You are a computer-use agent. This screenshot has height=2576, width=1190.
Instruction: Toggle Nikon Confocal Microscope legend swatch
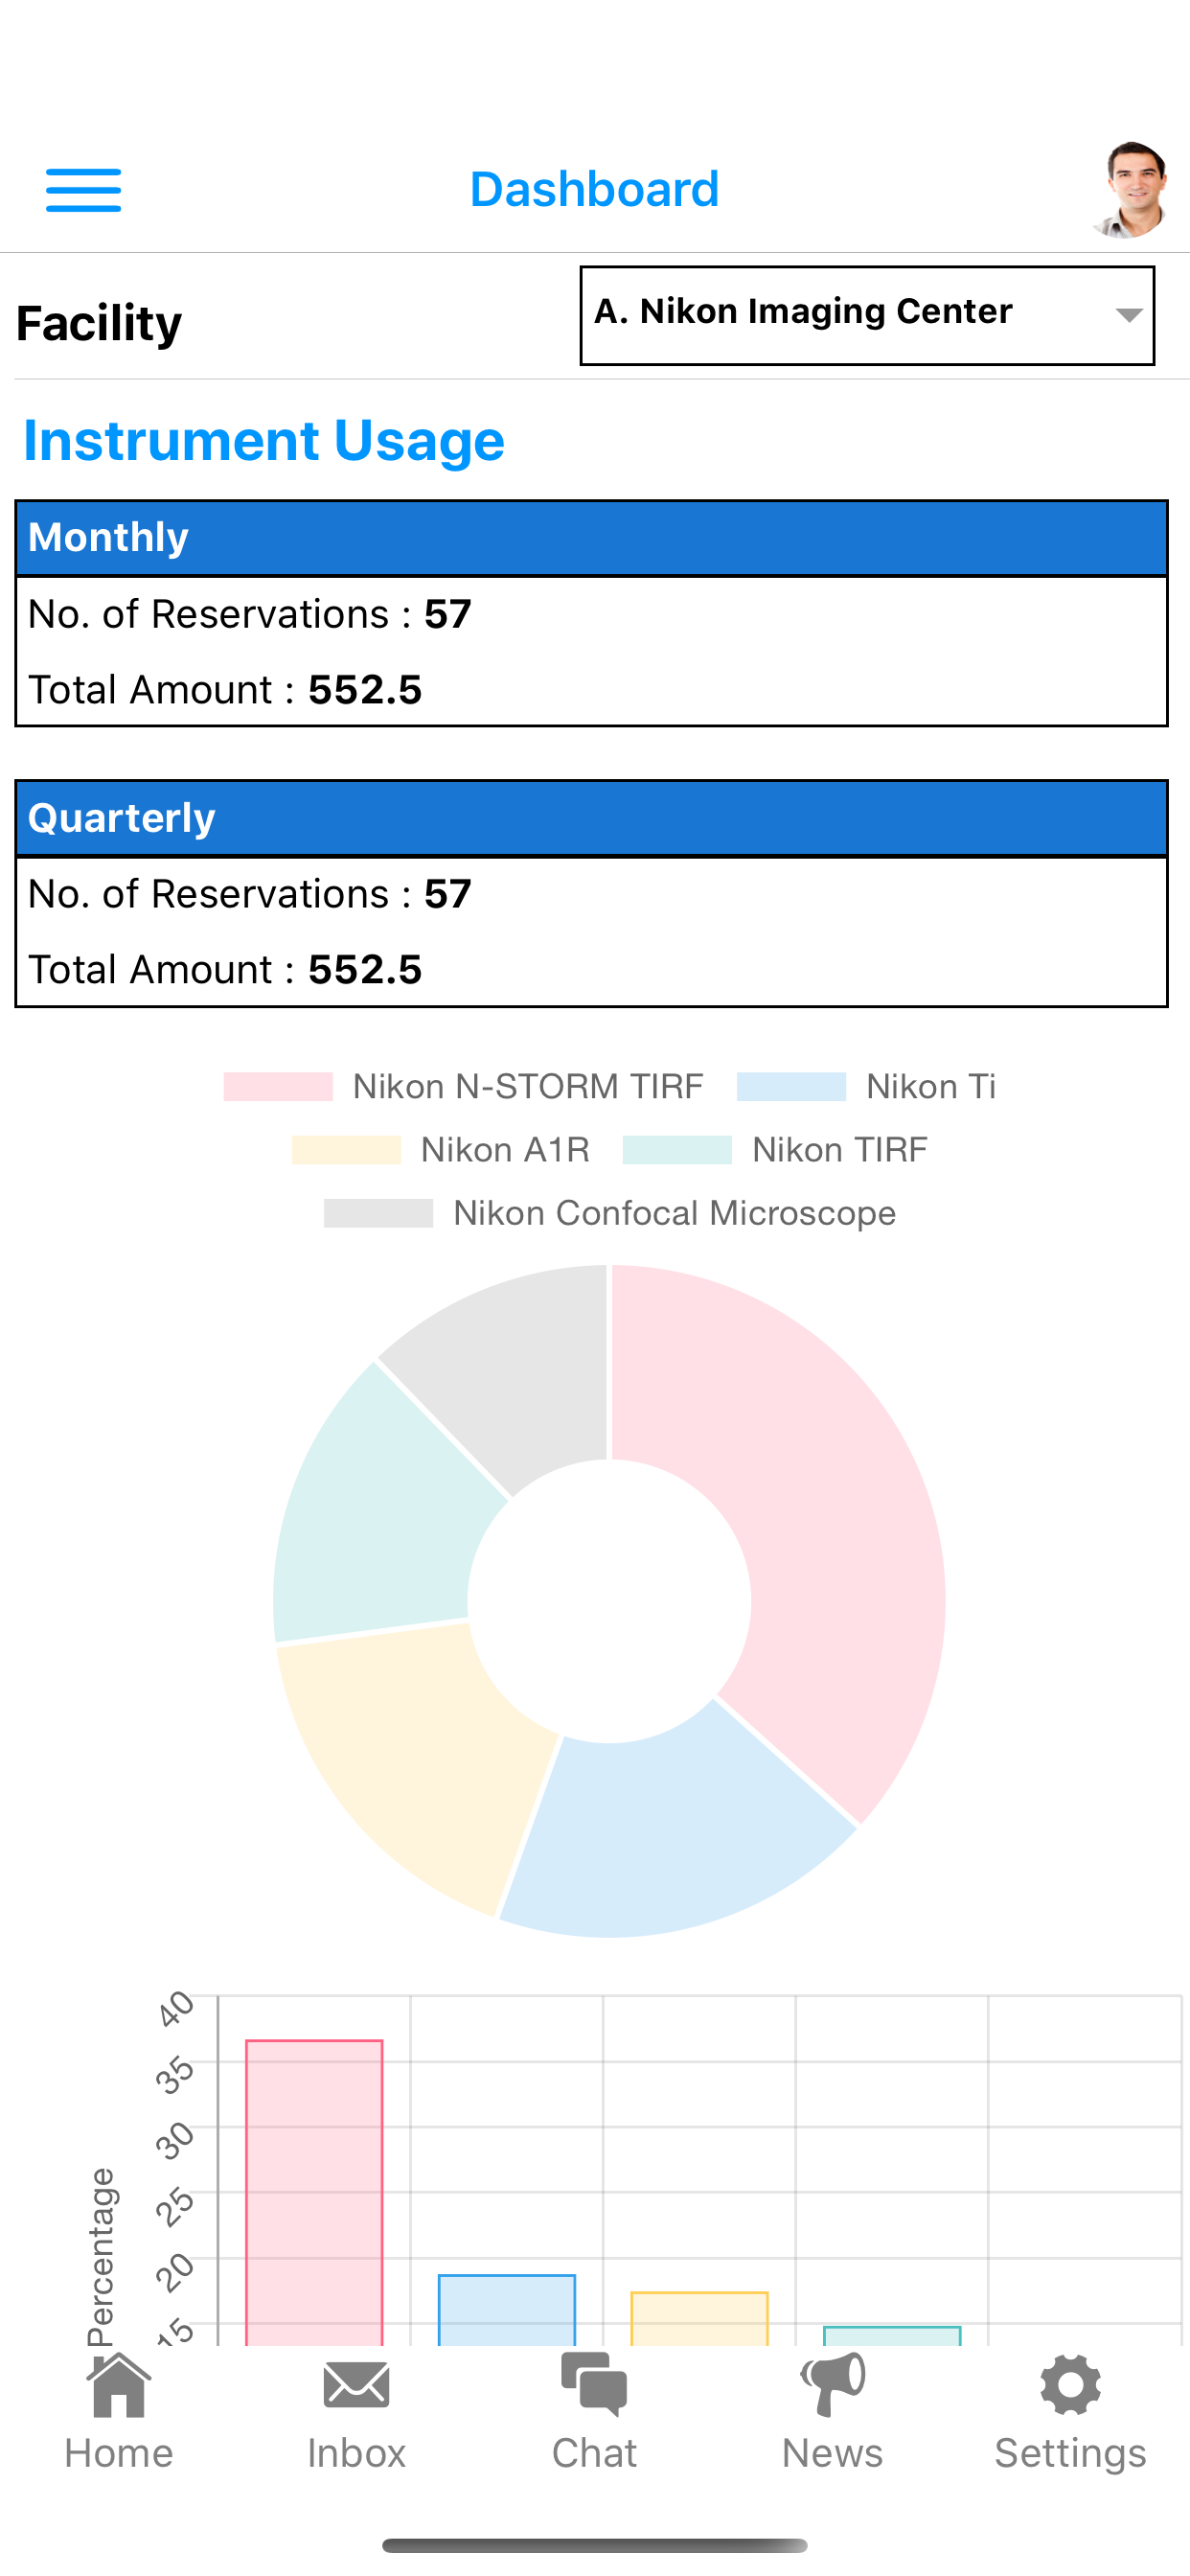coord(378,1213)
